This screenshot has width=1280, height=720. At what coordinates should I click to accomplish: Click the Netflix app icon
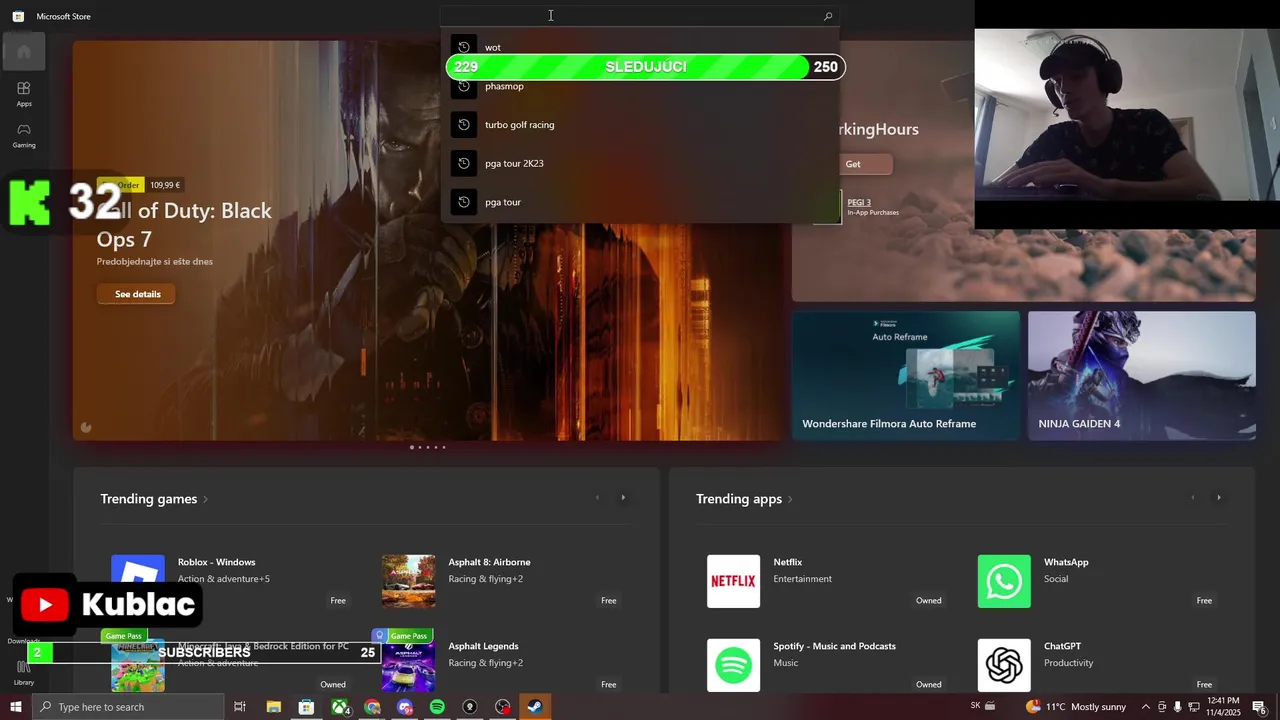pyautogui.click(x=733, y=581)
